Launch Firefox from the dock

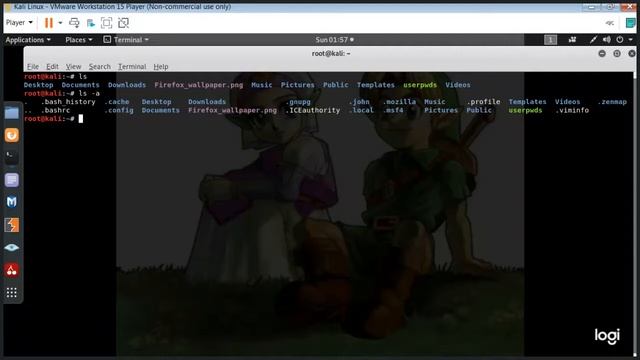[x=11, y=135]
